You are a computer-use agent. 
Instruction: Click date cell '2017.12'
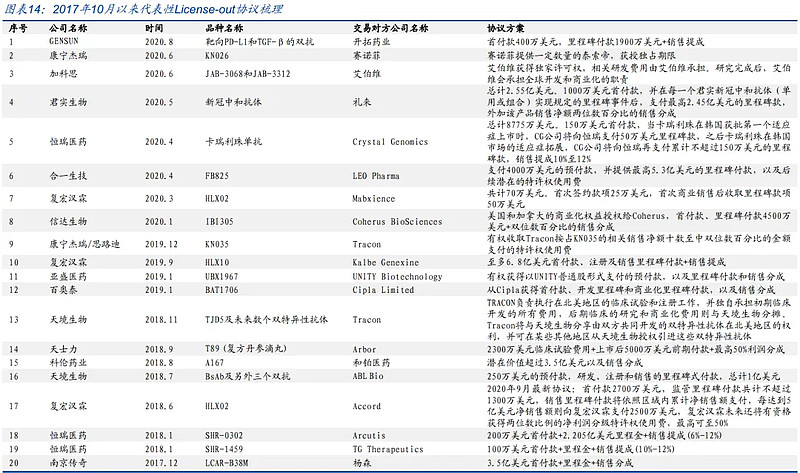161,463
